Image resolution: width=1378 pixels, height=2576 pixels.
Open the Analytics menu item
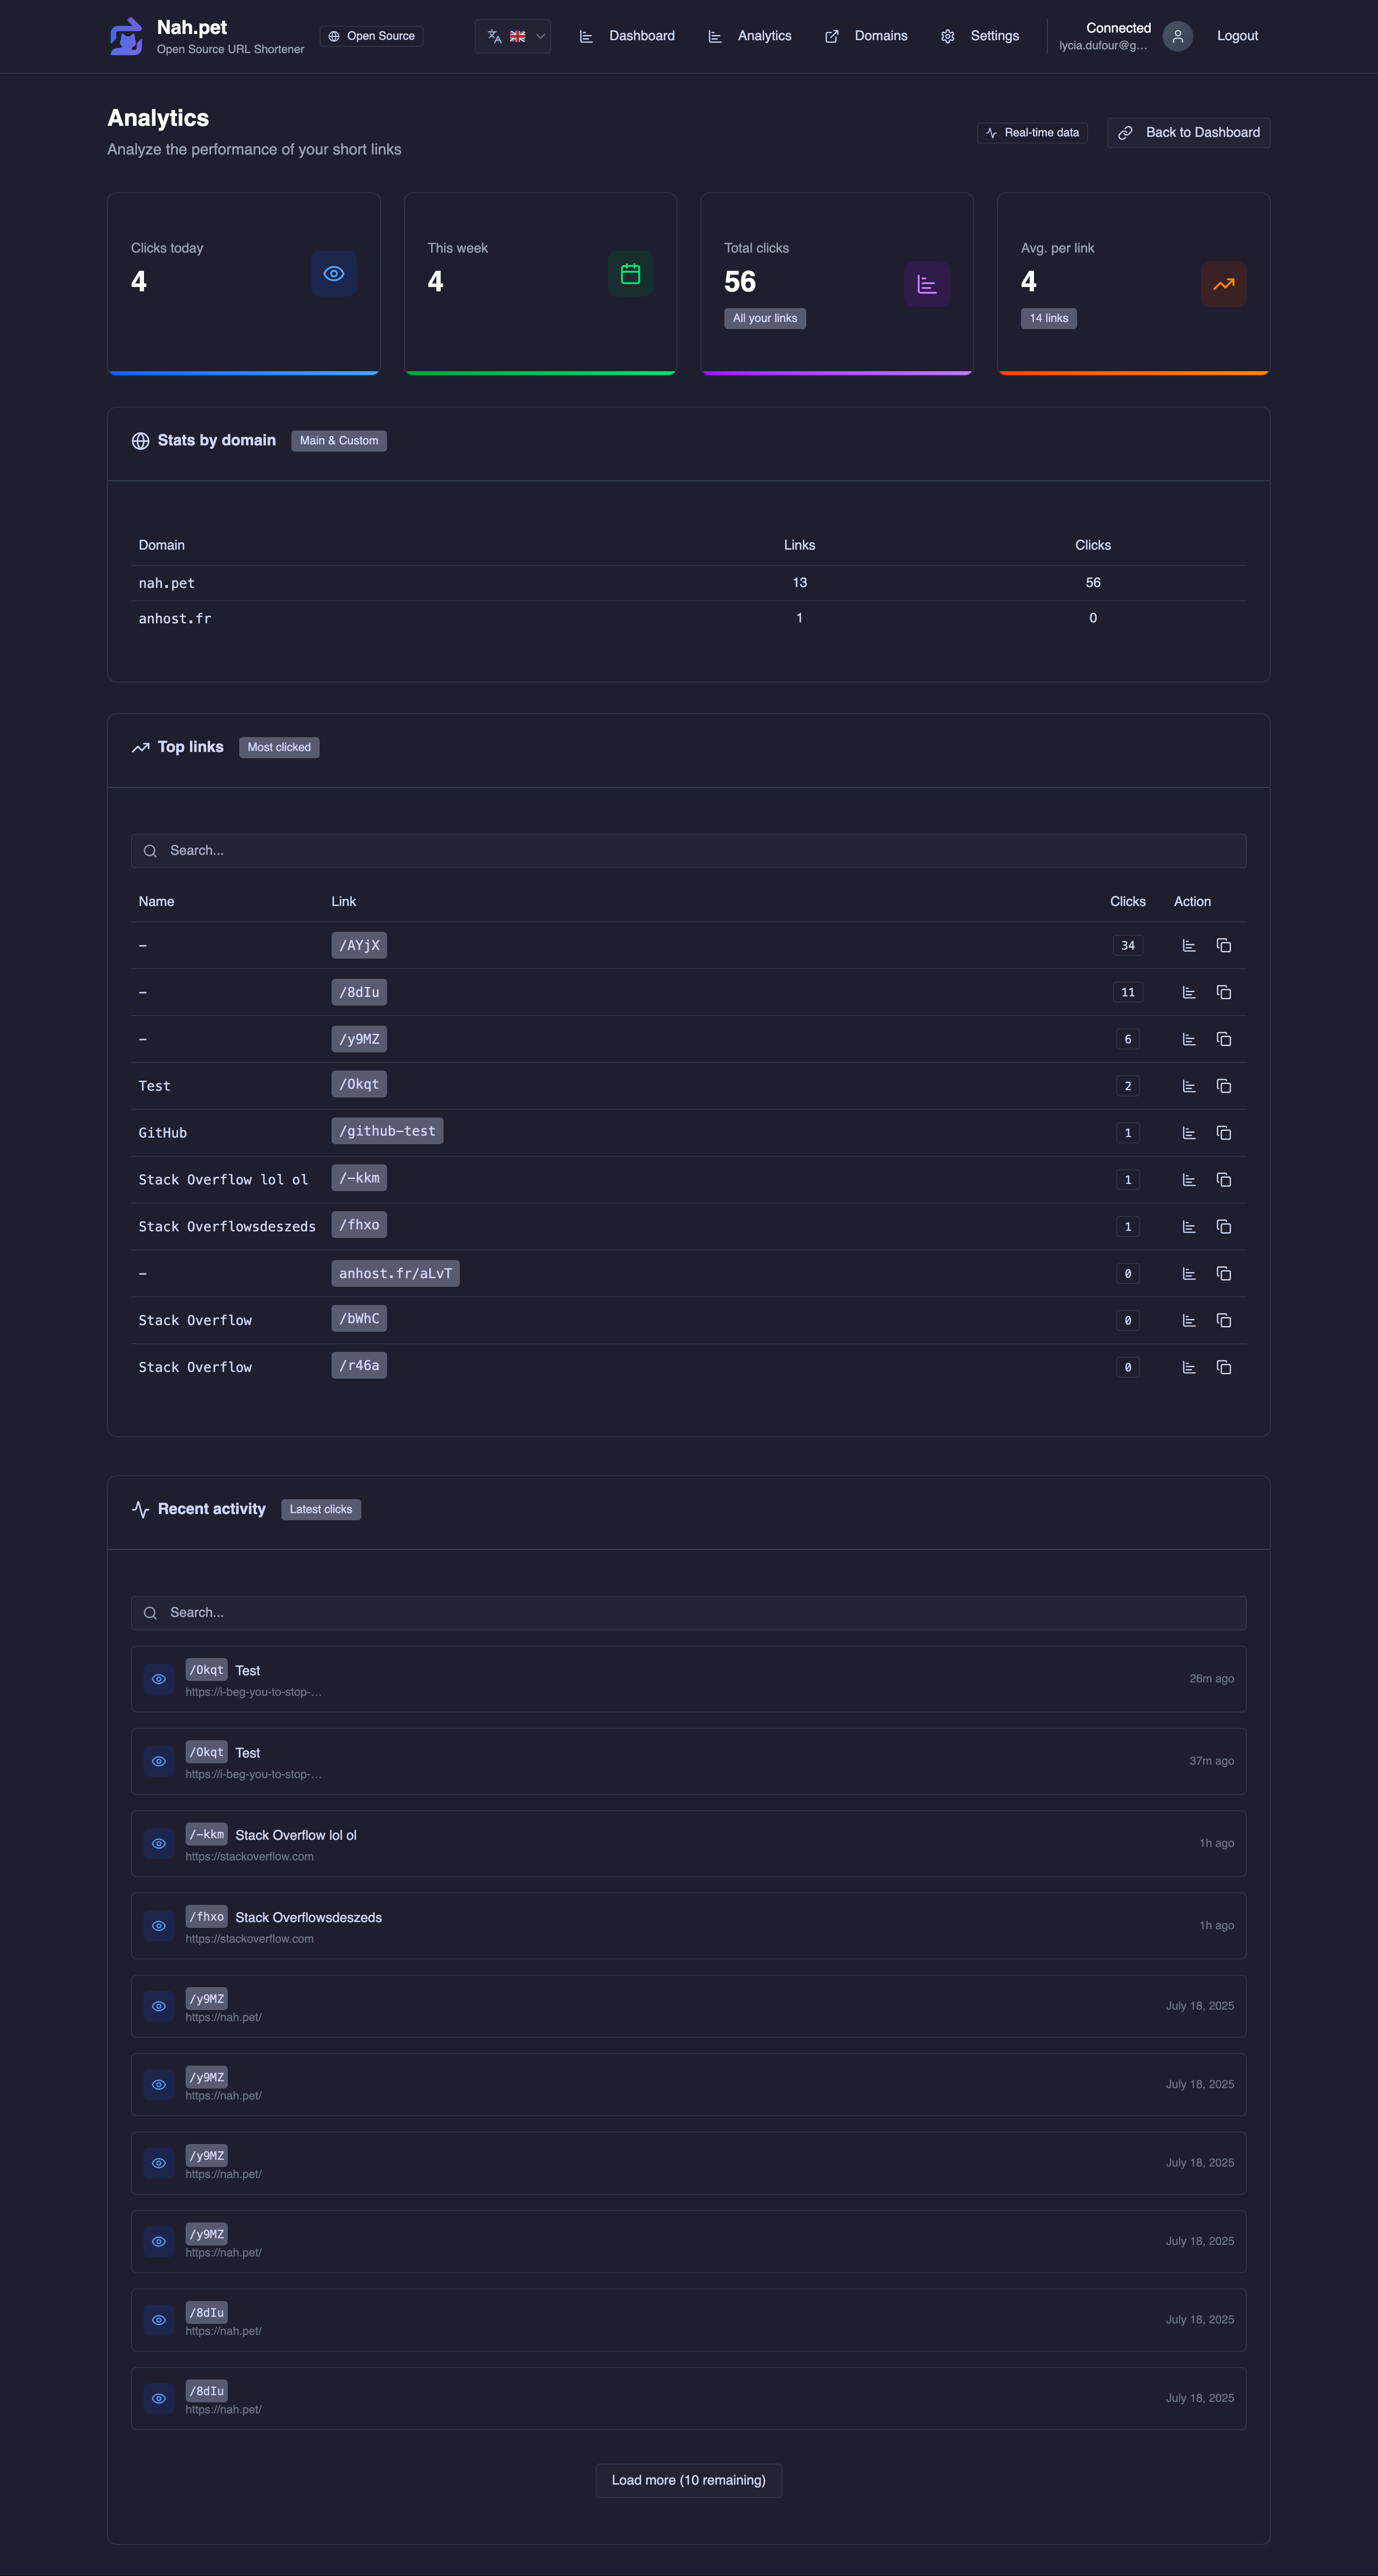pyautogui.click(x=750, y=36)
